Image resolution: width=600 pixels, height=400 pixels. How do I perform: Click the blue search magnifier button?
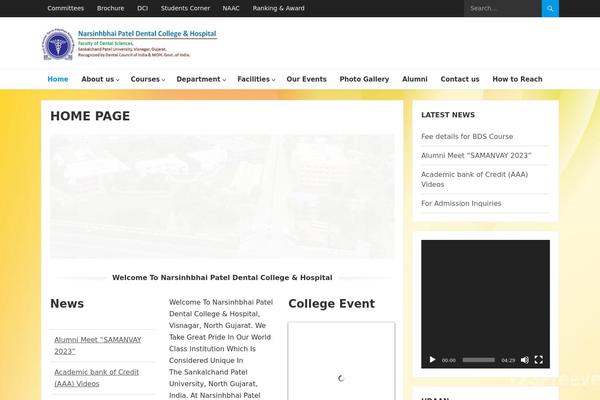(550, 8)
